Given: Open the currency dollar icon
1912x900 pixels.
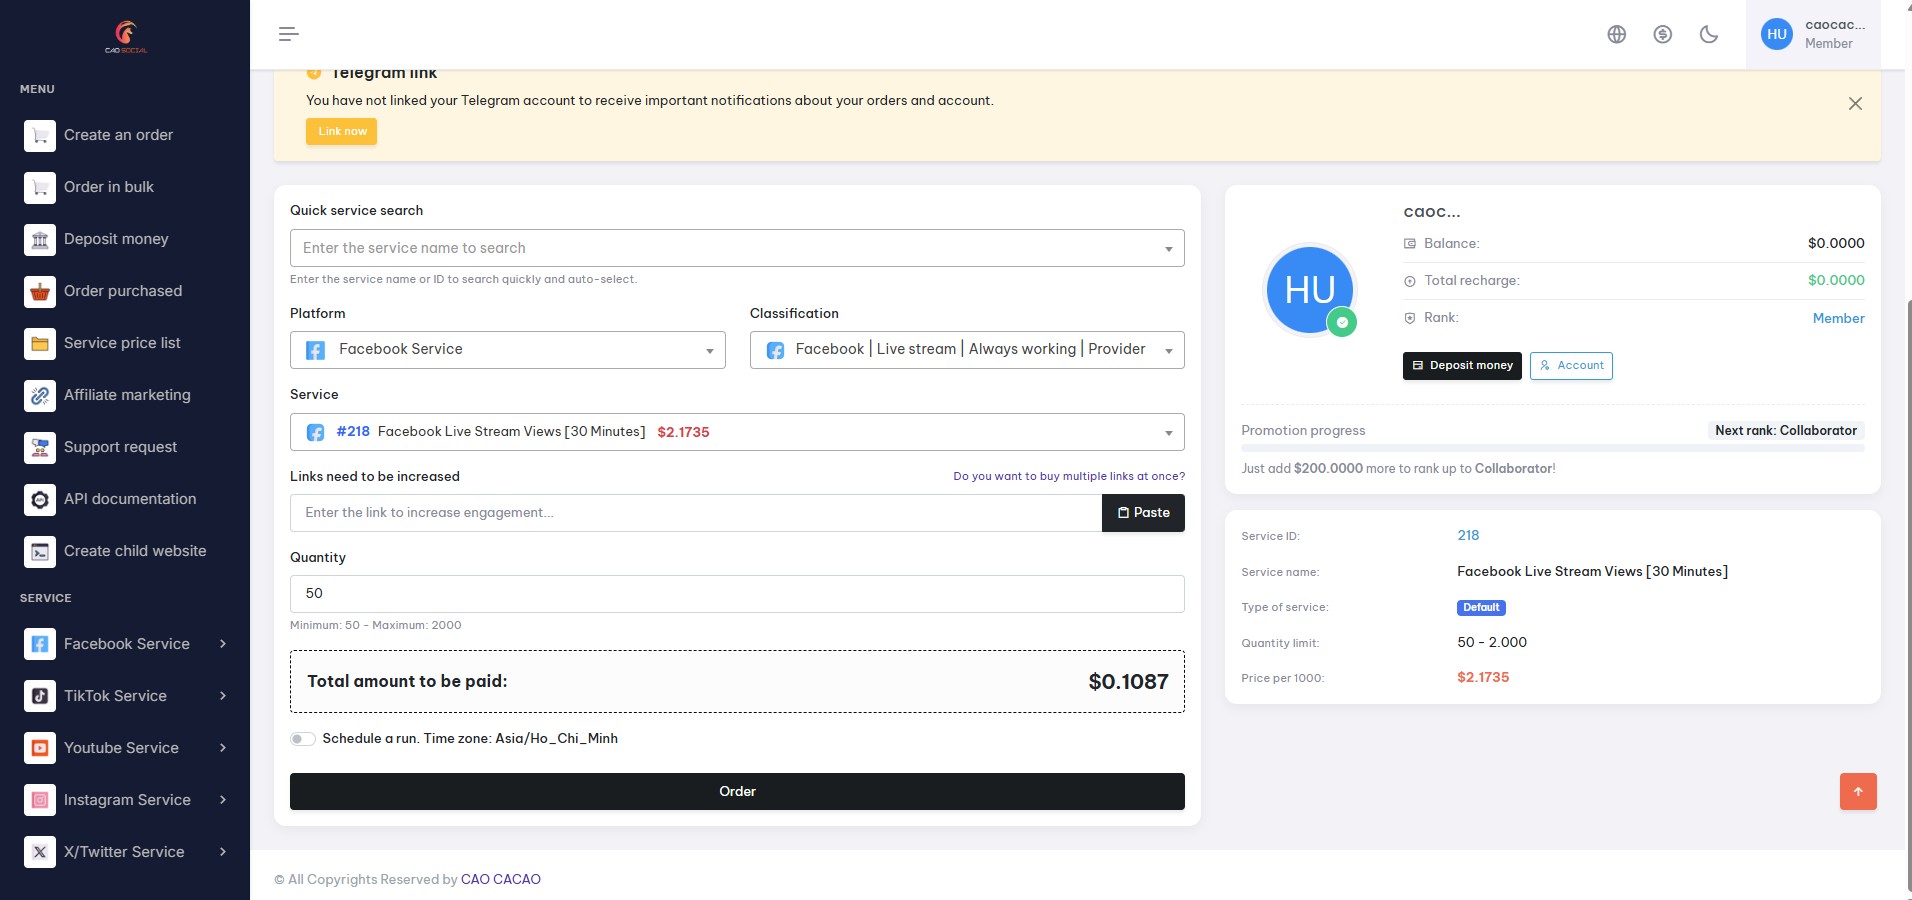Looking at the screenshot, I should point(1663,34).
